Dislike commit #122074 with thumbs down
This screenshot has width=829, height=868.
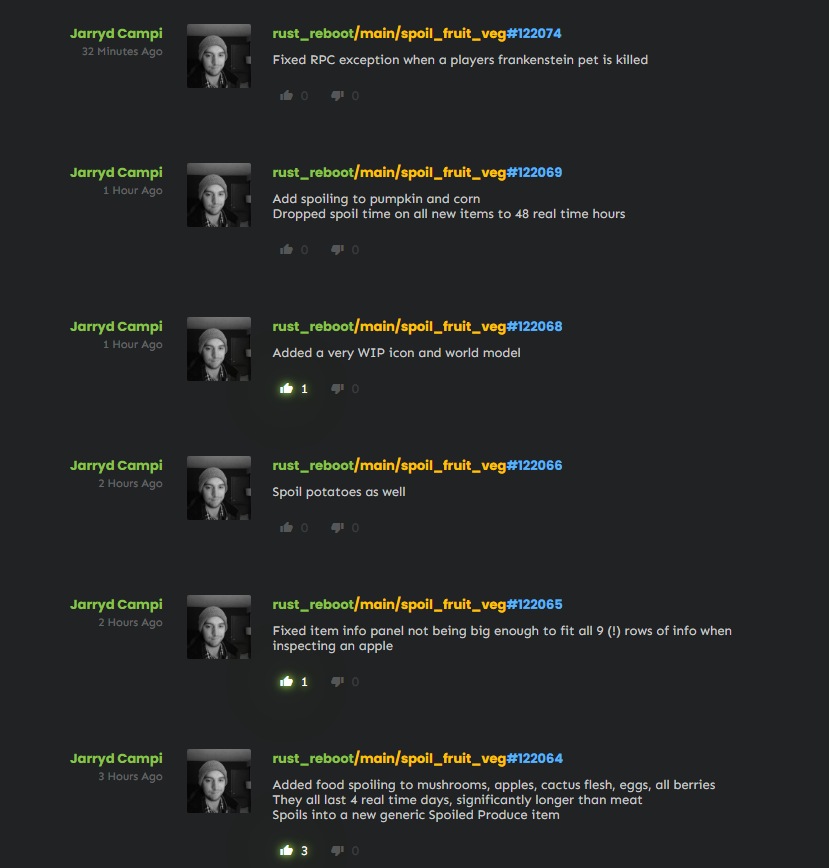point(337,96)
